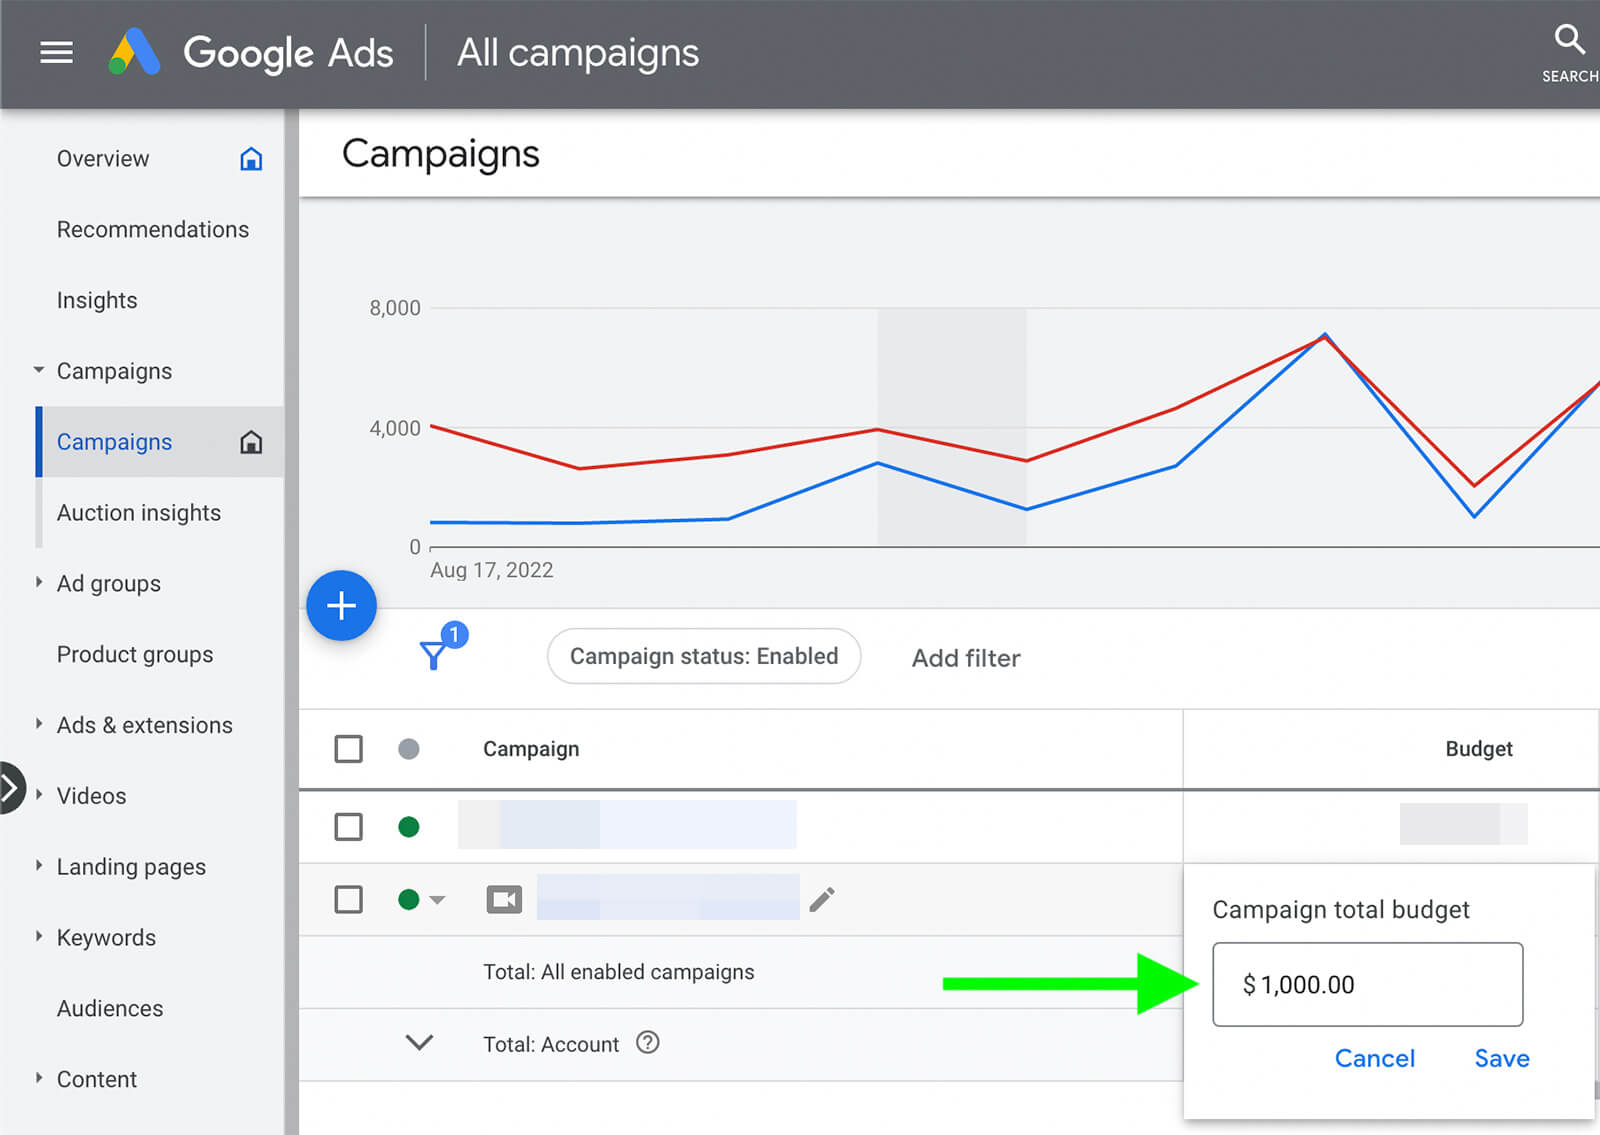Go to Recommendations
This screenshot has width=1600, height=1135.
click(153, 230)
